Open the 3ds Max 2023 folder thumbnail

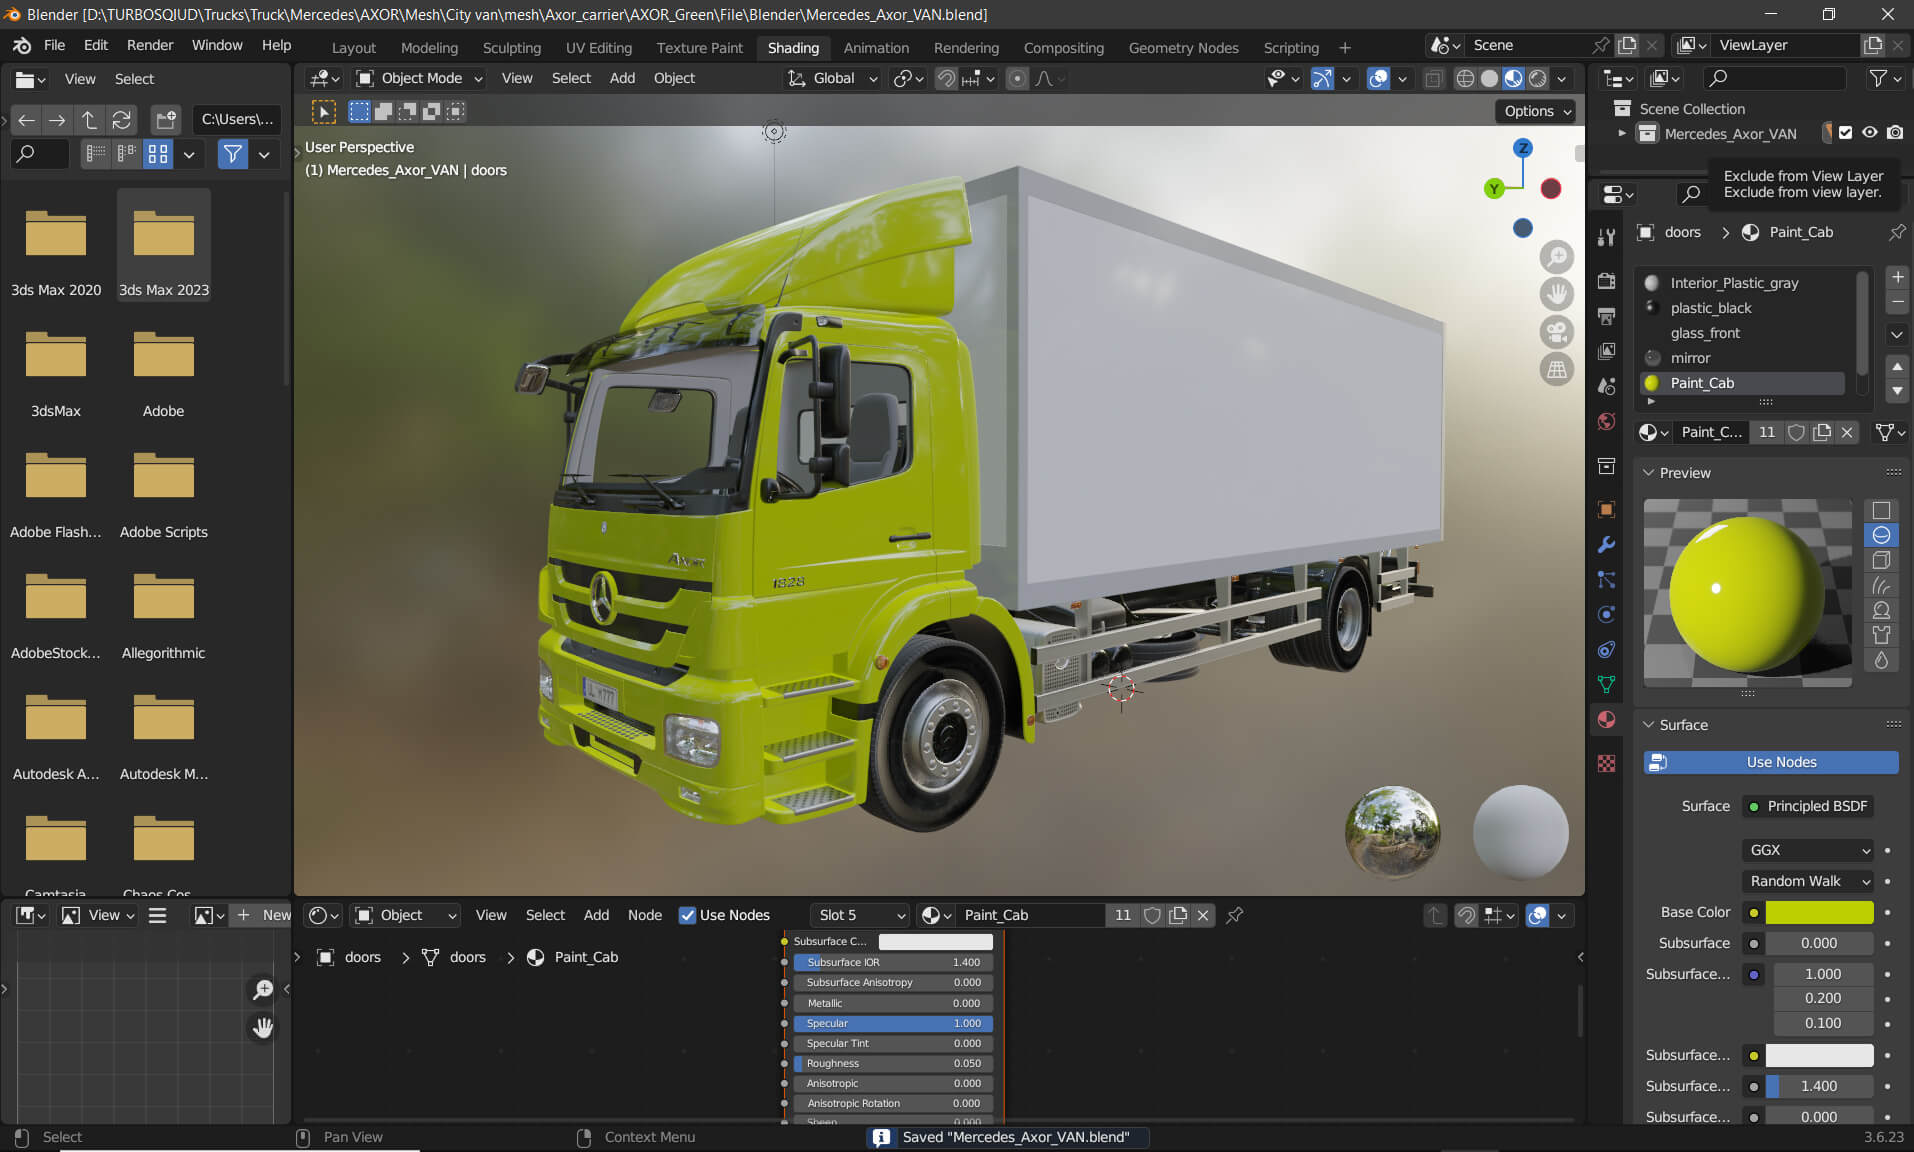tap(164, 245)
